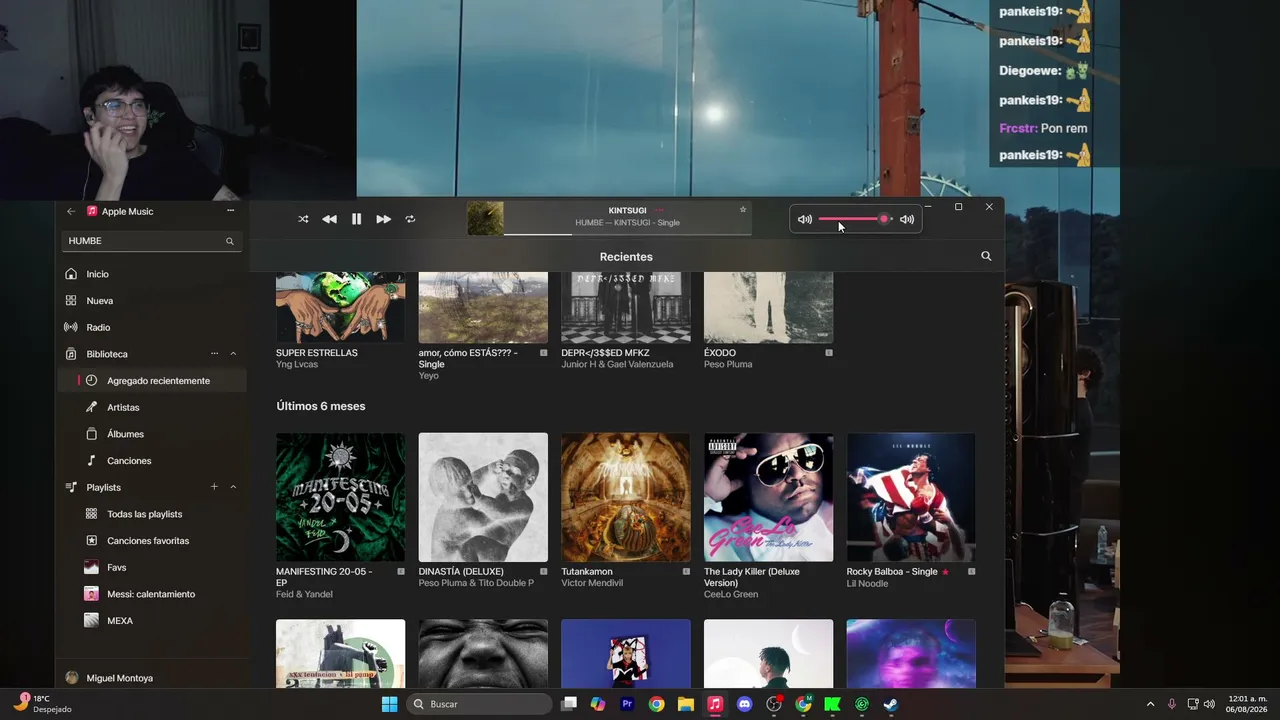Open Steam from the taskbar

click(891, 704)
